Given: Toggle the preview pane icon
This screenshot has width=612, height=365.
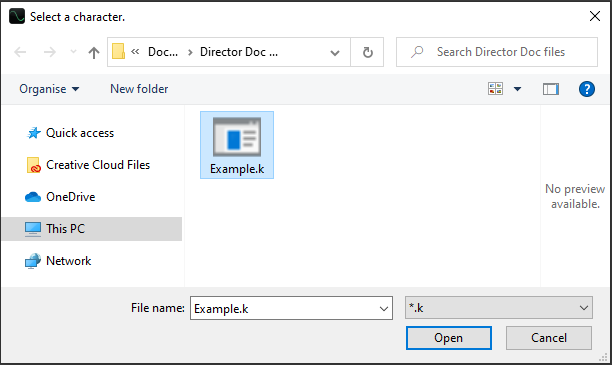Looking at the screenshot, I should (x=550, y=89).
